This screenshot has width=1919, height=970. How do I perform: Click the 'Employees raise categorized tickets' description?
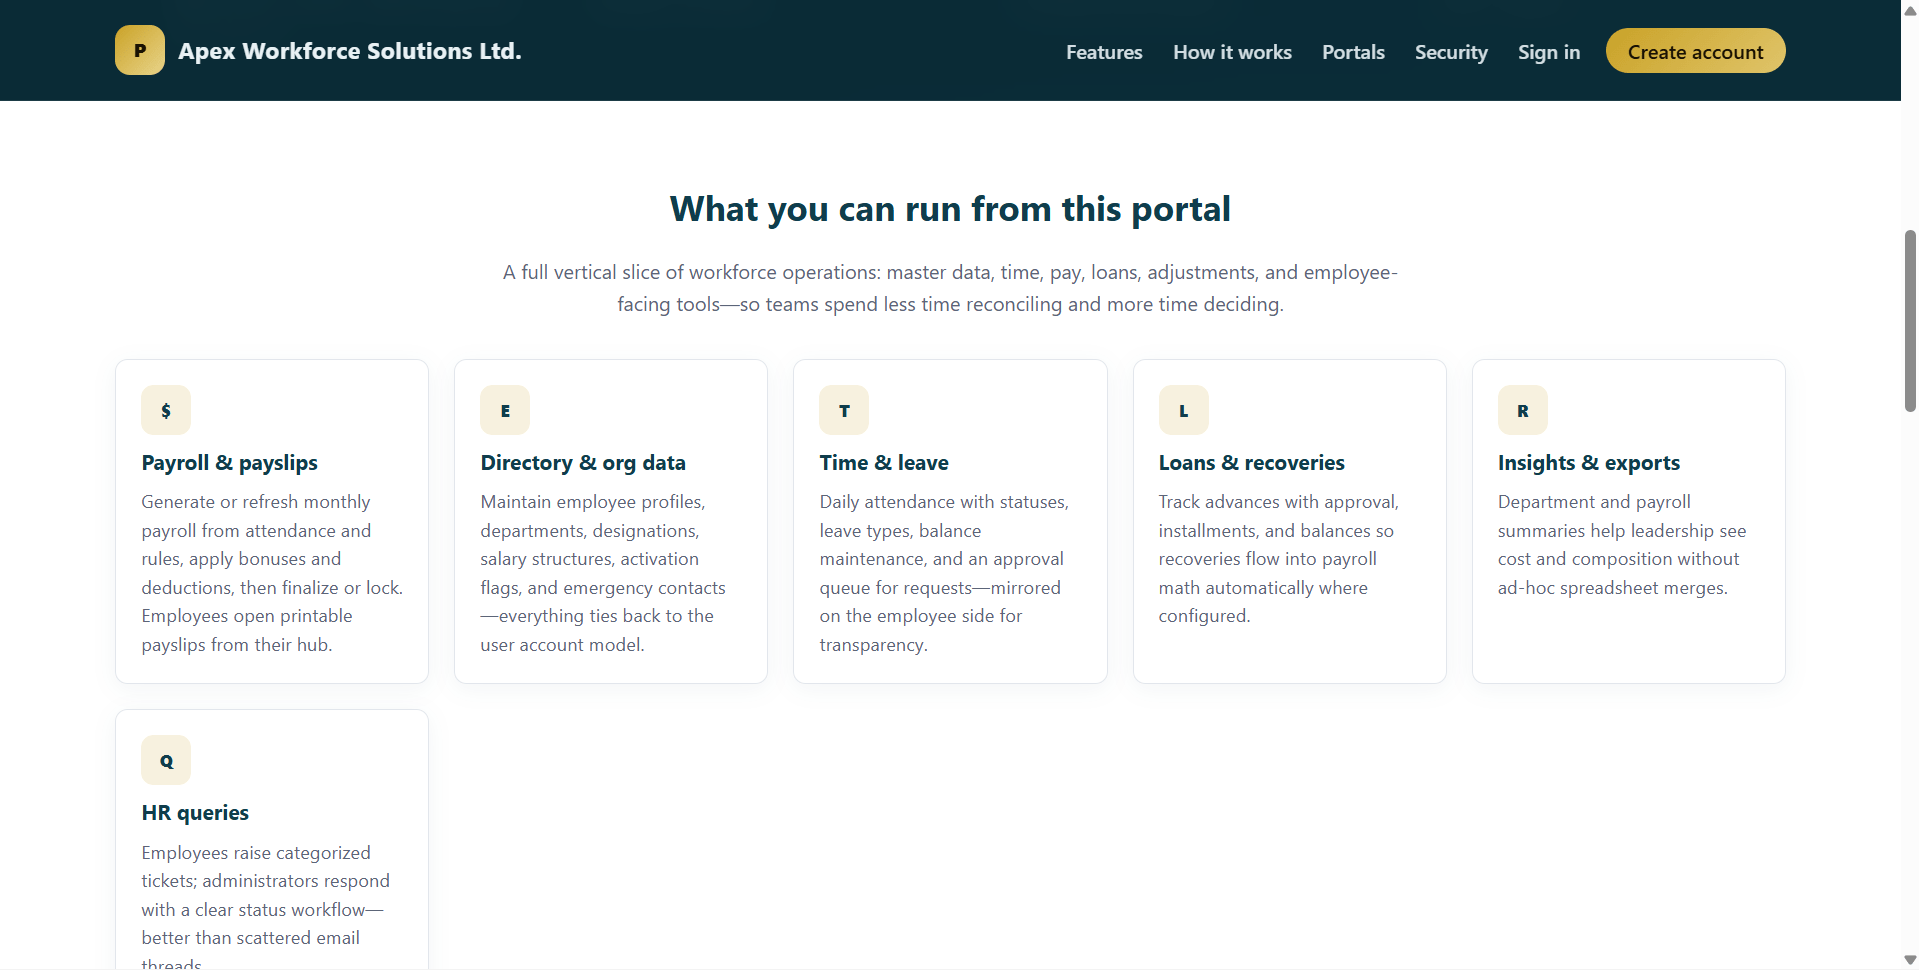coord(266,905)
